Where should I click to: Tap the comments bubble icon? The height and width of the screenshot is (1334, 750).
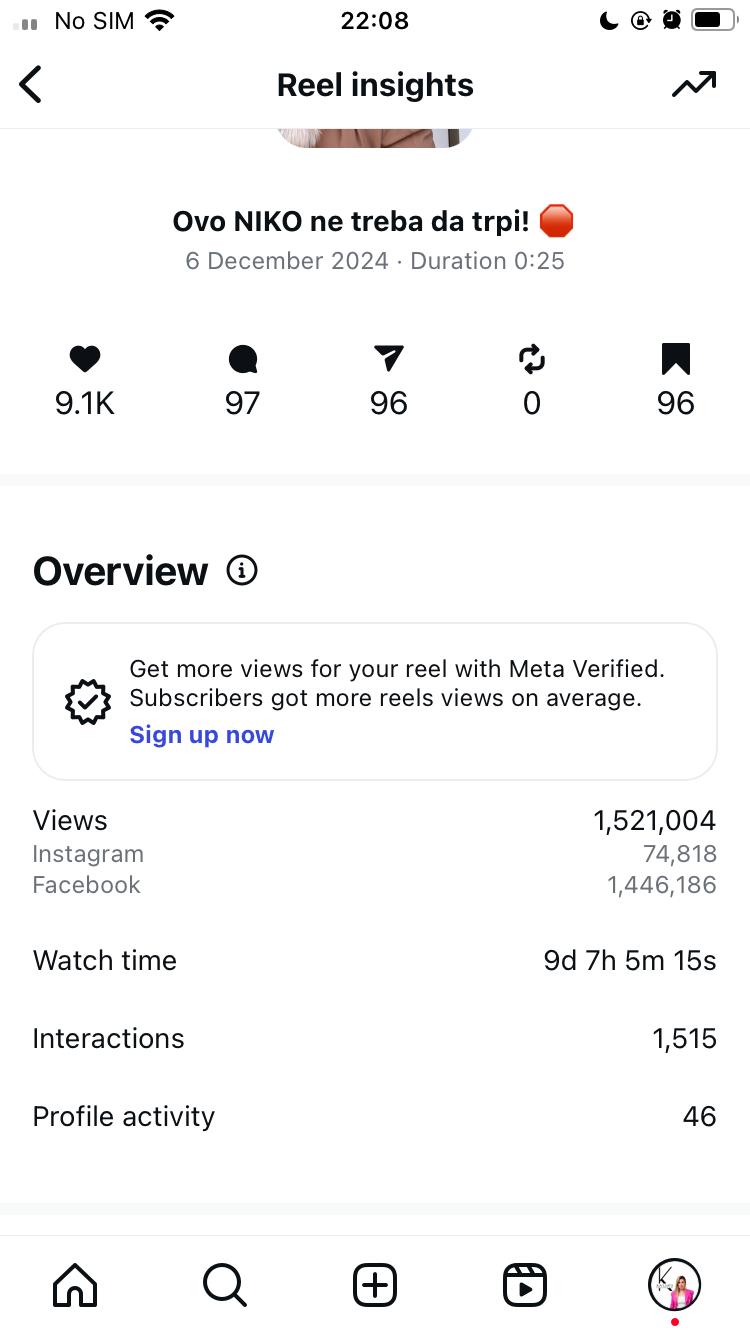[242, 359]
